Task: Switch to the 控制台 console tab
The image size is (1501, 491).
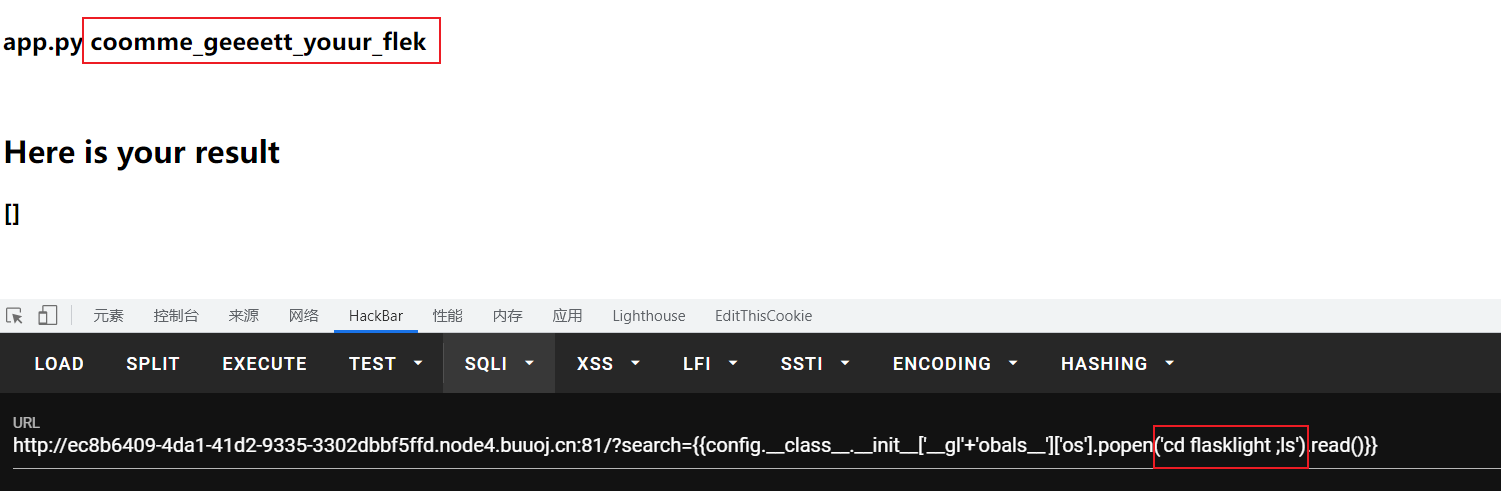Action: click(x=176, y=316)
